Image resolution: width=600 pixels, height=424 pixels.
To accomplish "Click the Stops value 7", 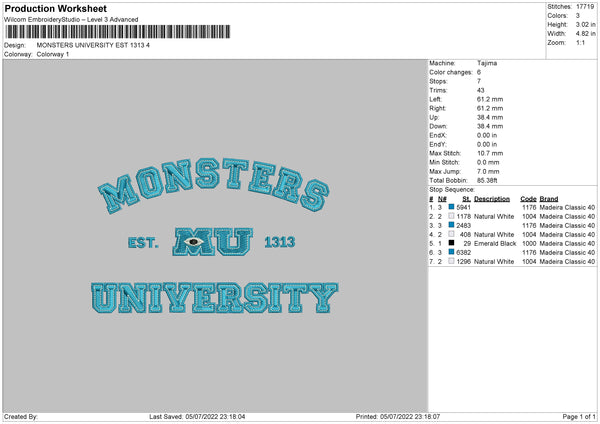I will 479,81.
